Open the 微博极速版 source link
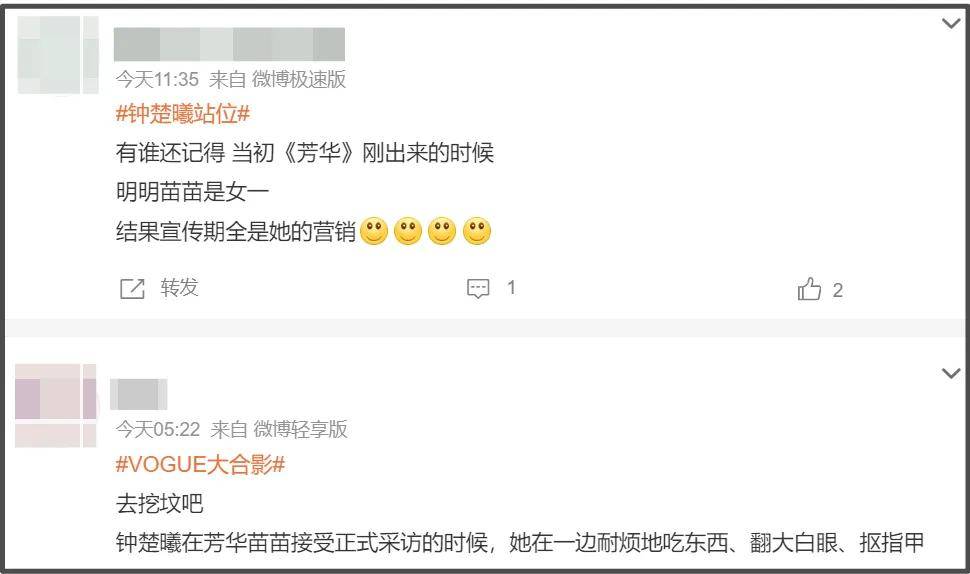This screenshot has width=970, height=574. click(299, 79)
